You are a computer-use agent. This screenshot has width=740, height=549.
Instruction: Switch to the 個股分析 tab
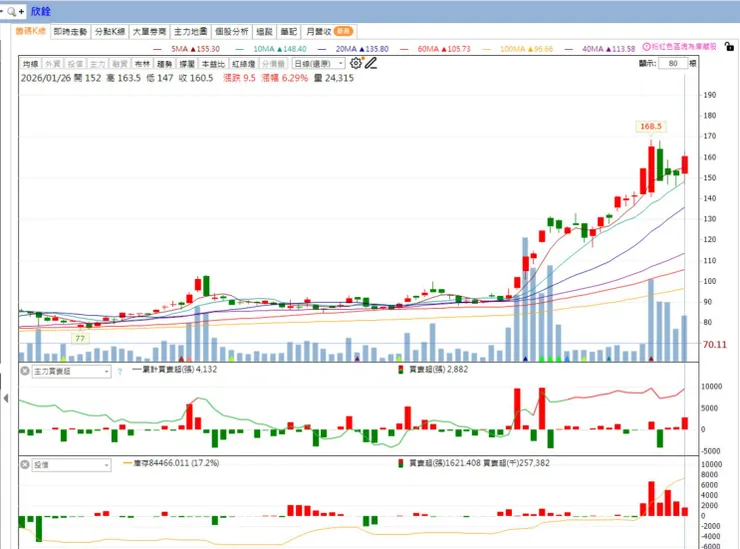(231, 32)
